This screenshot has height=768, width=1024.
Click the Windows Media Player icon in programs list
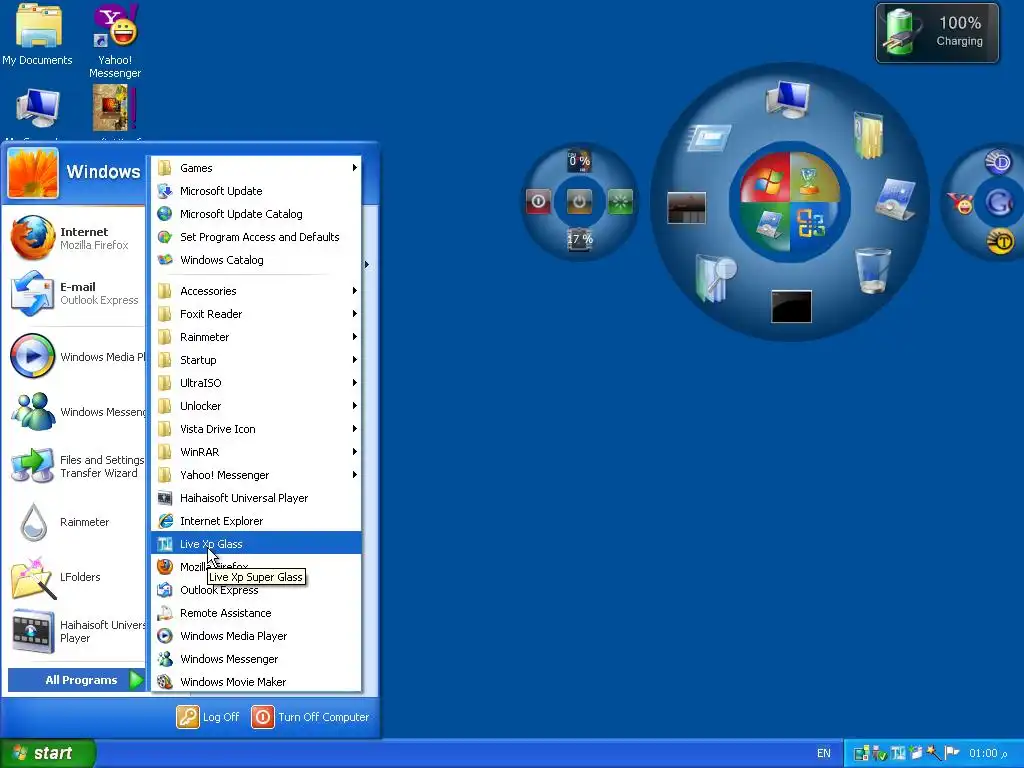[x=165, y=636]
